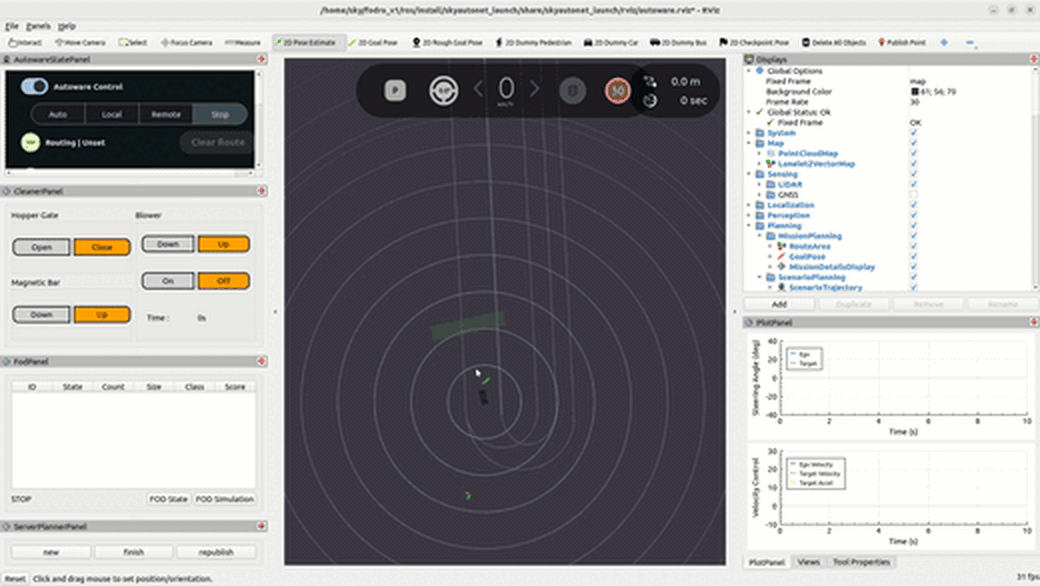The height and width of the screenshot is (586, 1040).
Task: Select the 2D Rough Goal Pose tool
Action: 447,42
